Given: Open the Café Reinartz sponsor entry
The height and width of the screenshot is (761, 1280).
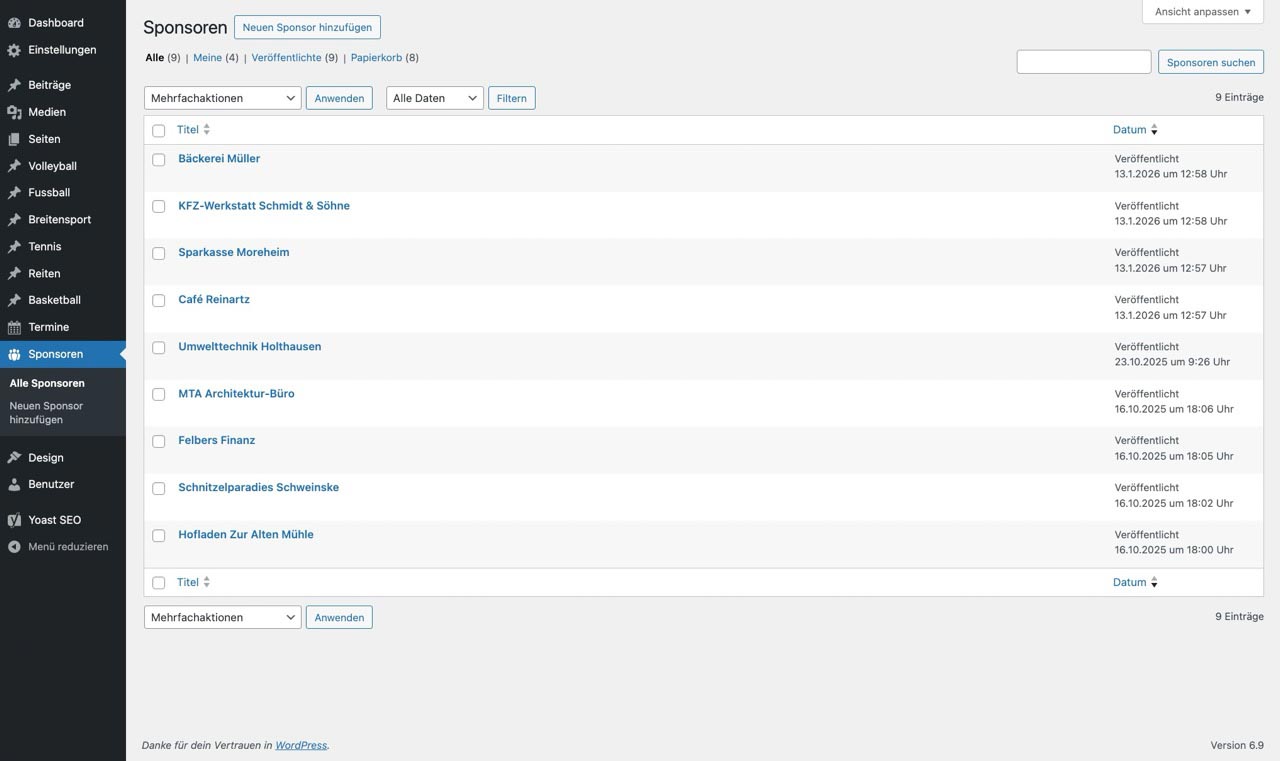Looking at the screenshot, I should click(x=214, y=299).
